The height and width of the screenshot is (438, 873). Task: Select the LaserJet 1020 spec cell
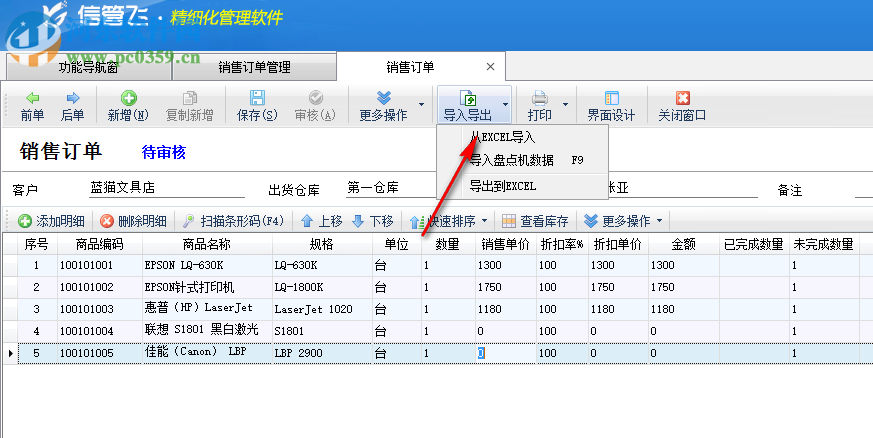click(x=322, y=309)
